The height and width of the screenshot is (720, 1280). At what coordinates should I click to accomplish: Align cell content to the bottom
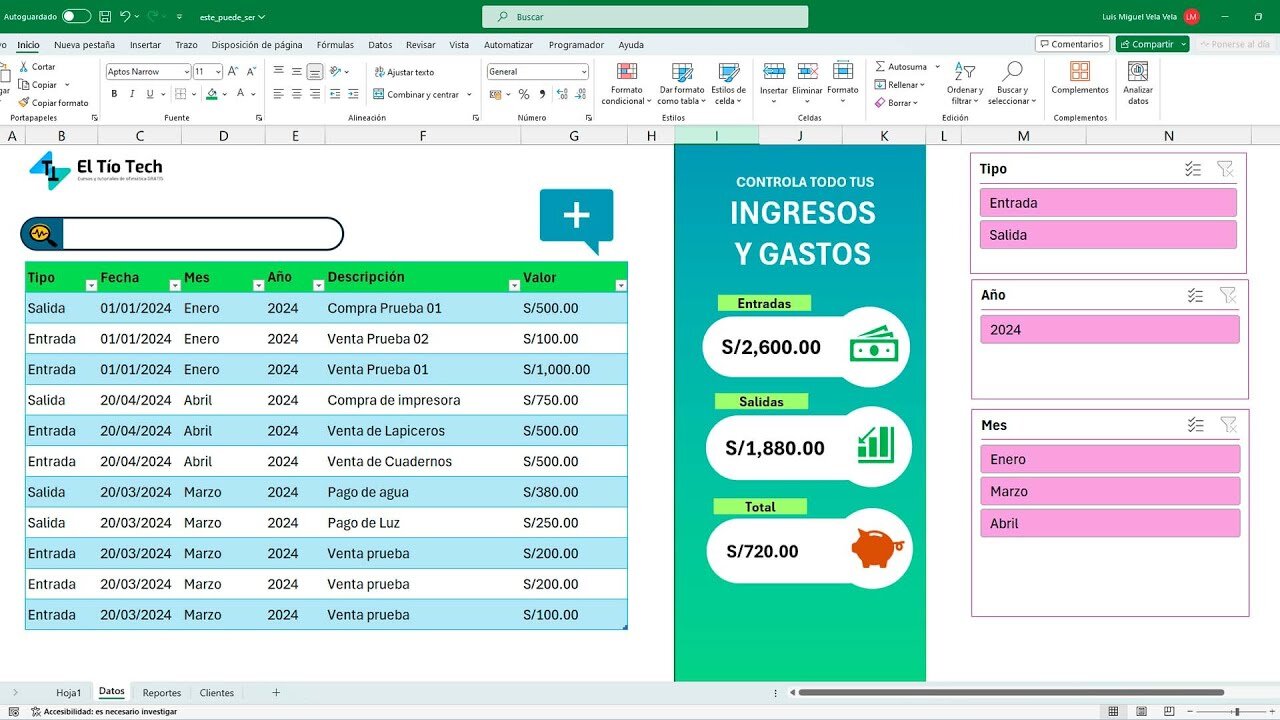(315, 72)
